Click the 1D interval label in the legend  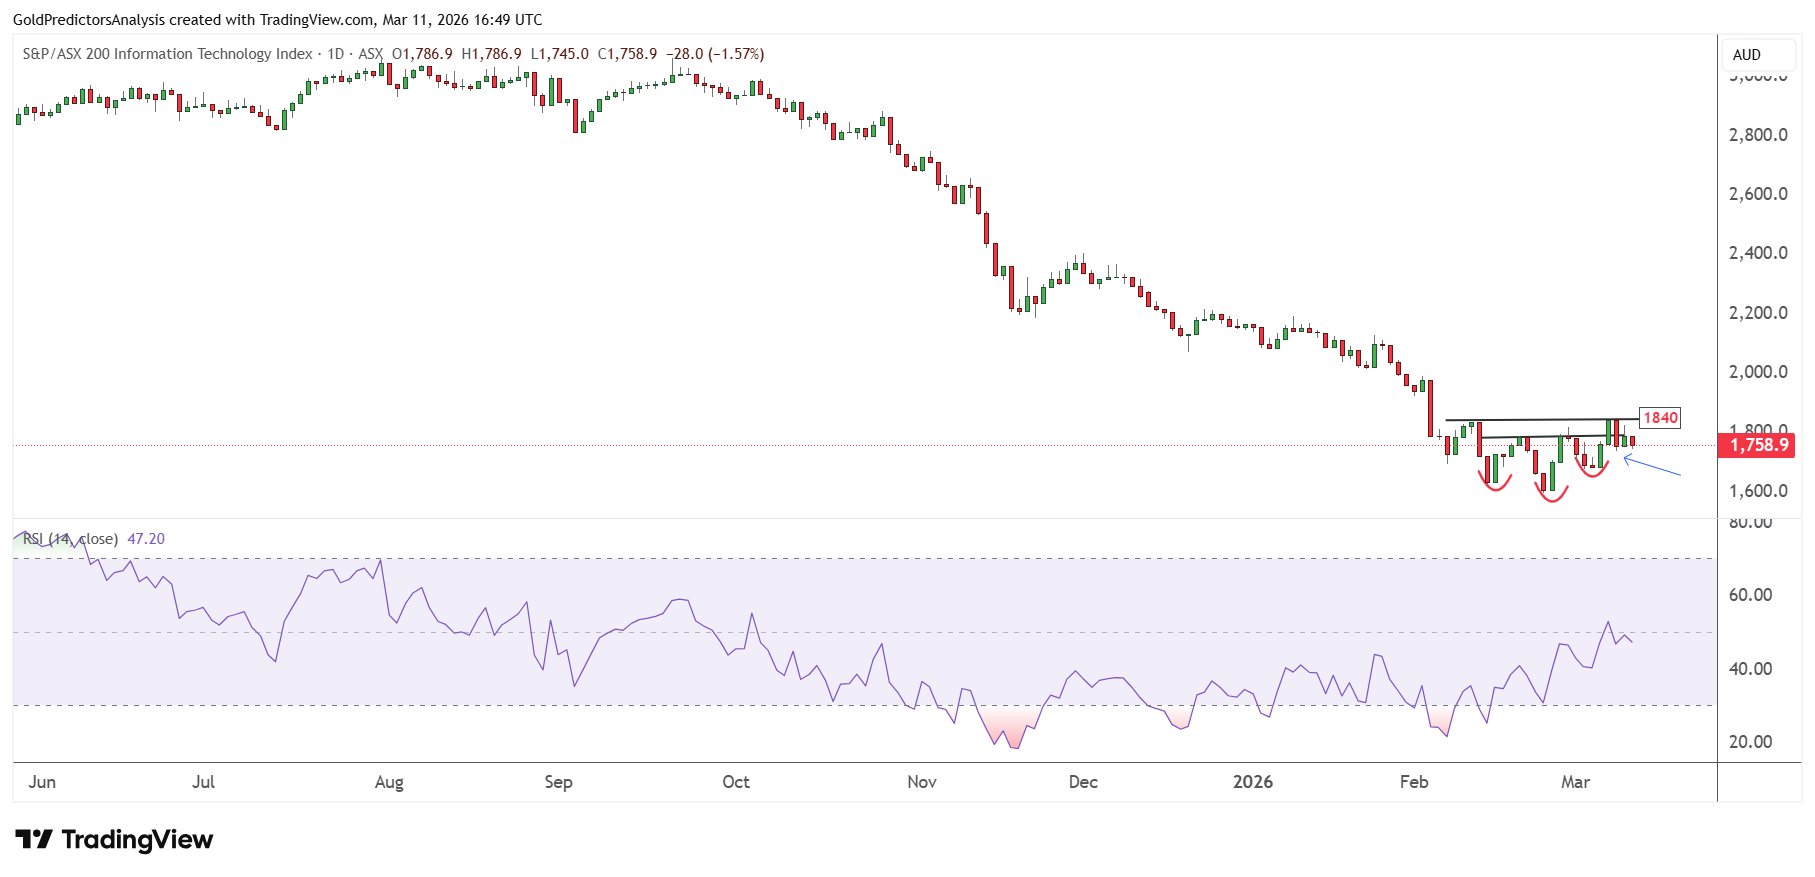tap(336, 54)
